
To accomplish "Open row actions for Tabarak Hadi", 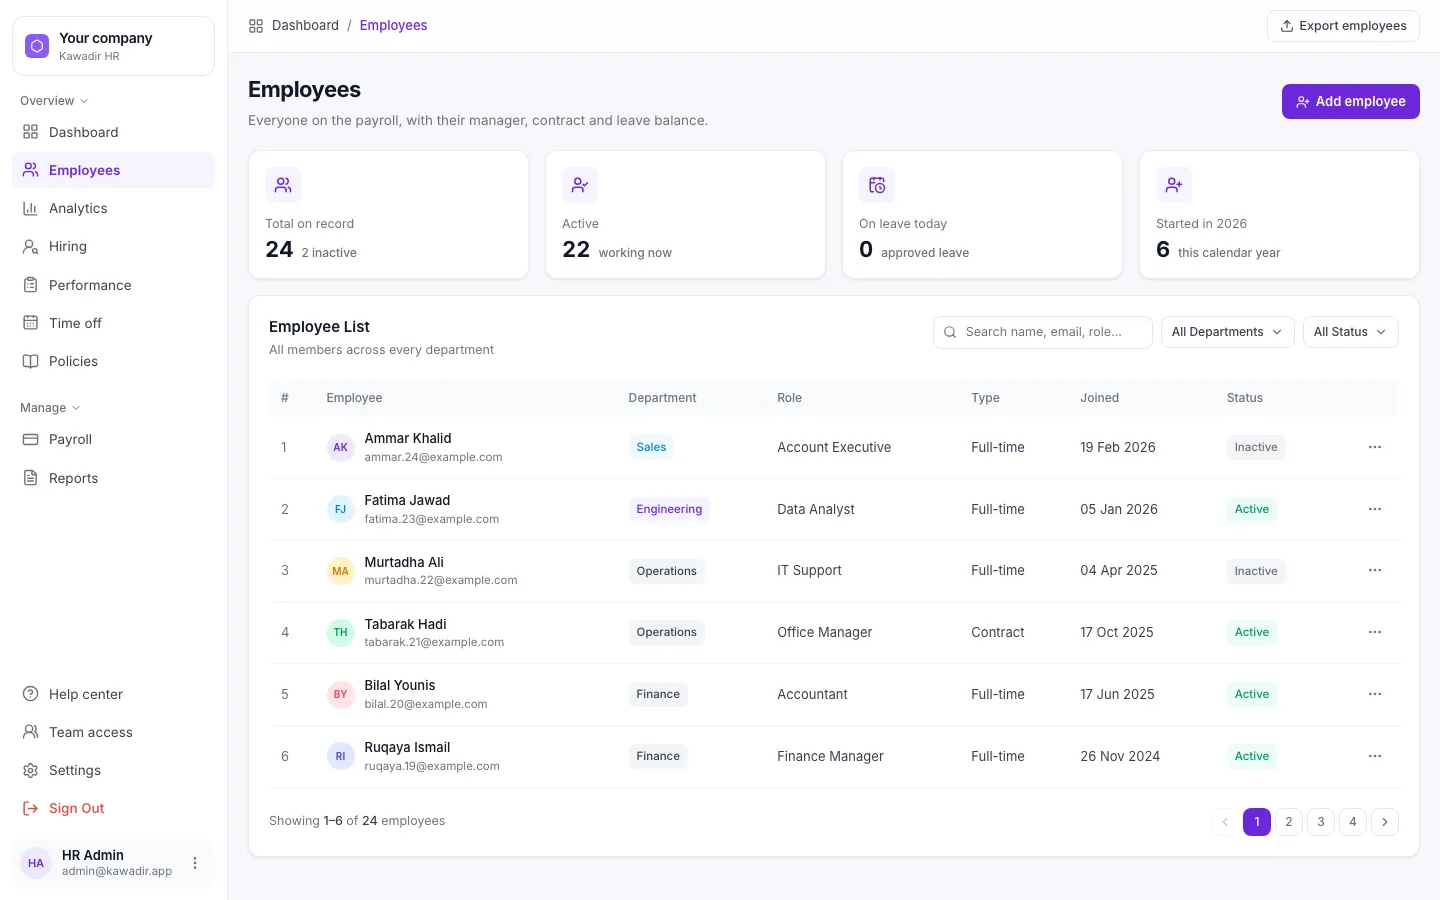I will (x=1375, y=632).
